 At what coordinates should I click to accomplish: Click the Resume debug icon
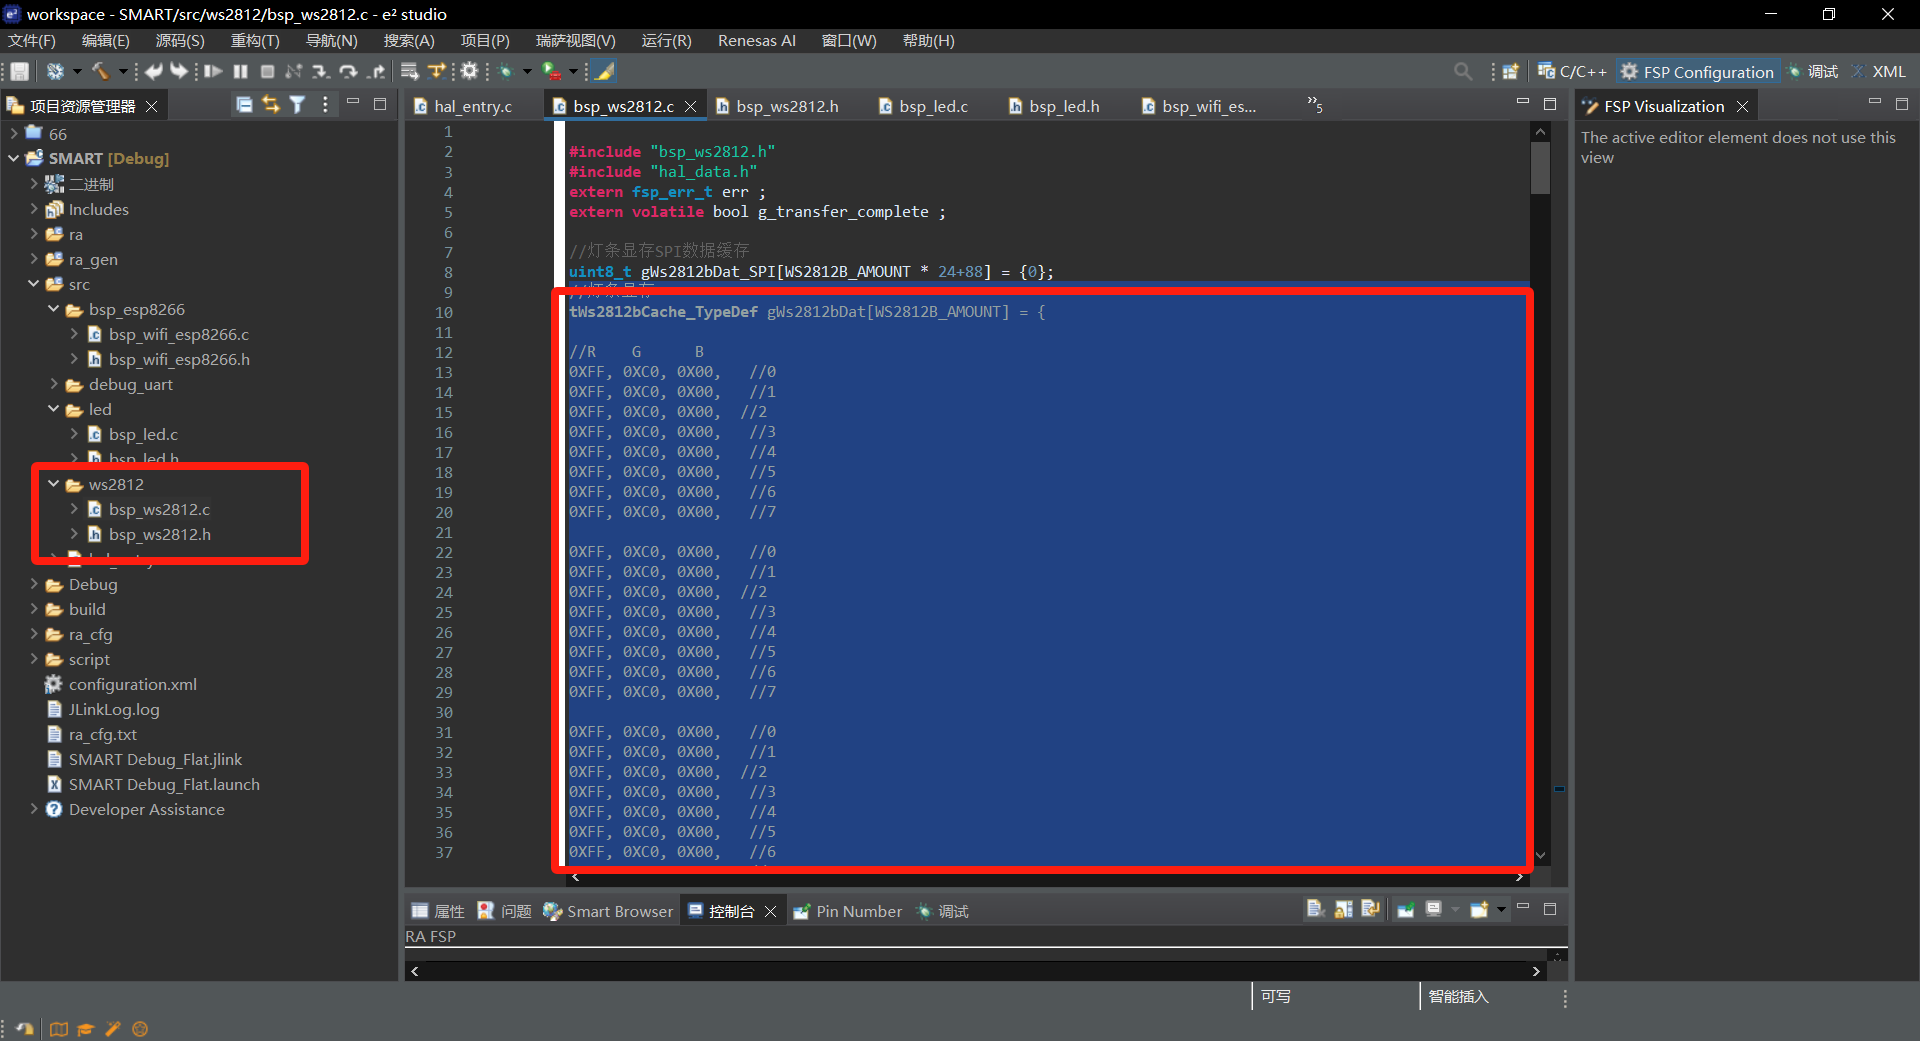(213, 71)
